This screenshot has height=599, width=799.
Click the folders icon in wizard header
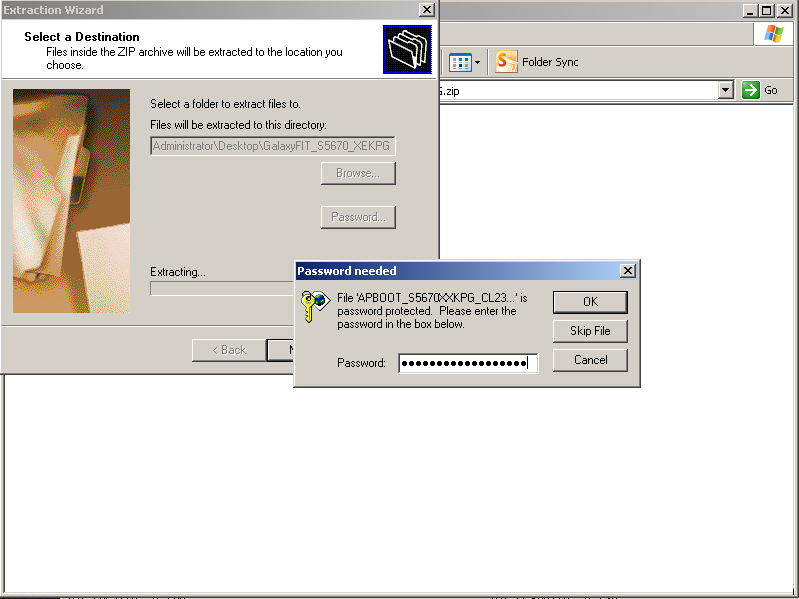(x=407, y=49)
